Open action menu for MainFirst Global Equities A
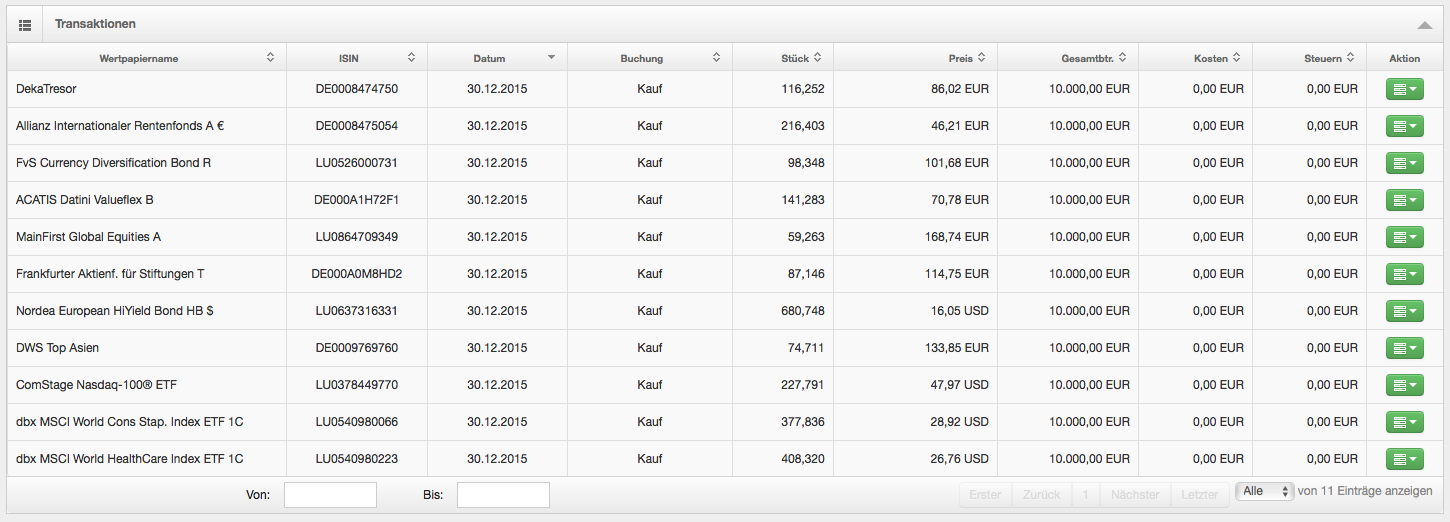1450x522 pixels. pyautogui.click(x=1405, y=237)
